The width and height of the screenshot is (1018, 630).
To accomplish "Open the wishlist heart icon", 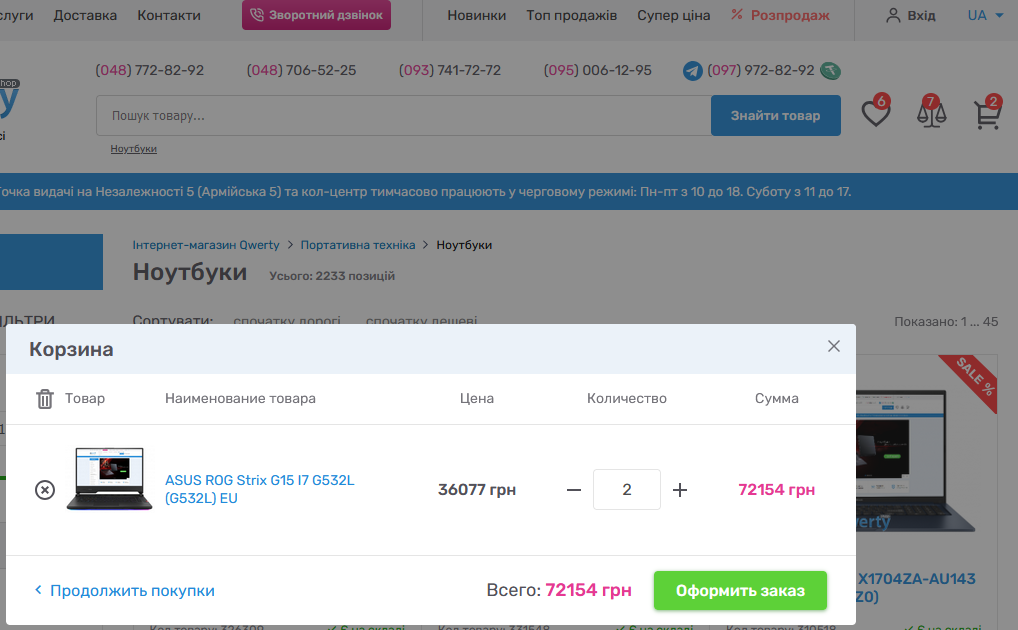I will [x=875, y=115].
